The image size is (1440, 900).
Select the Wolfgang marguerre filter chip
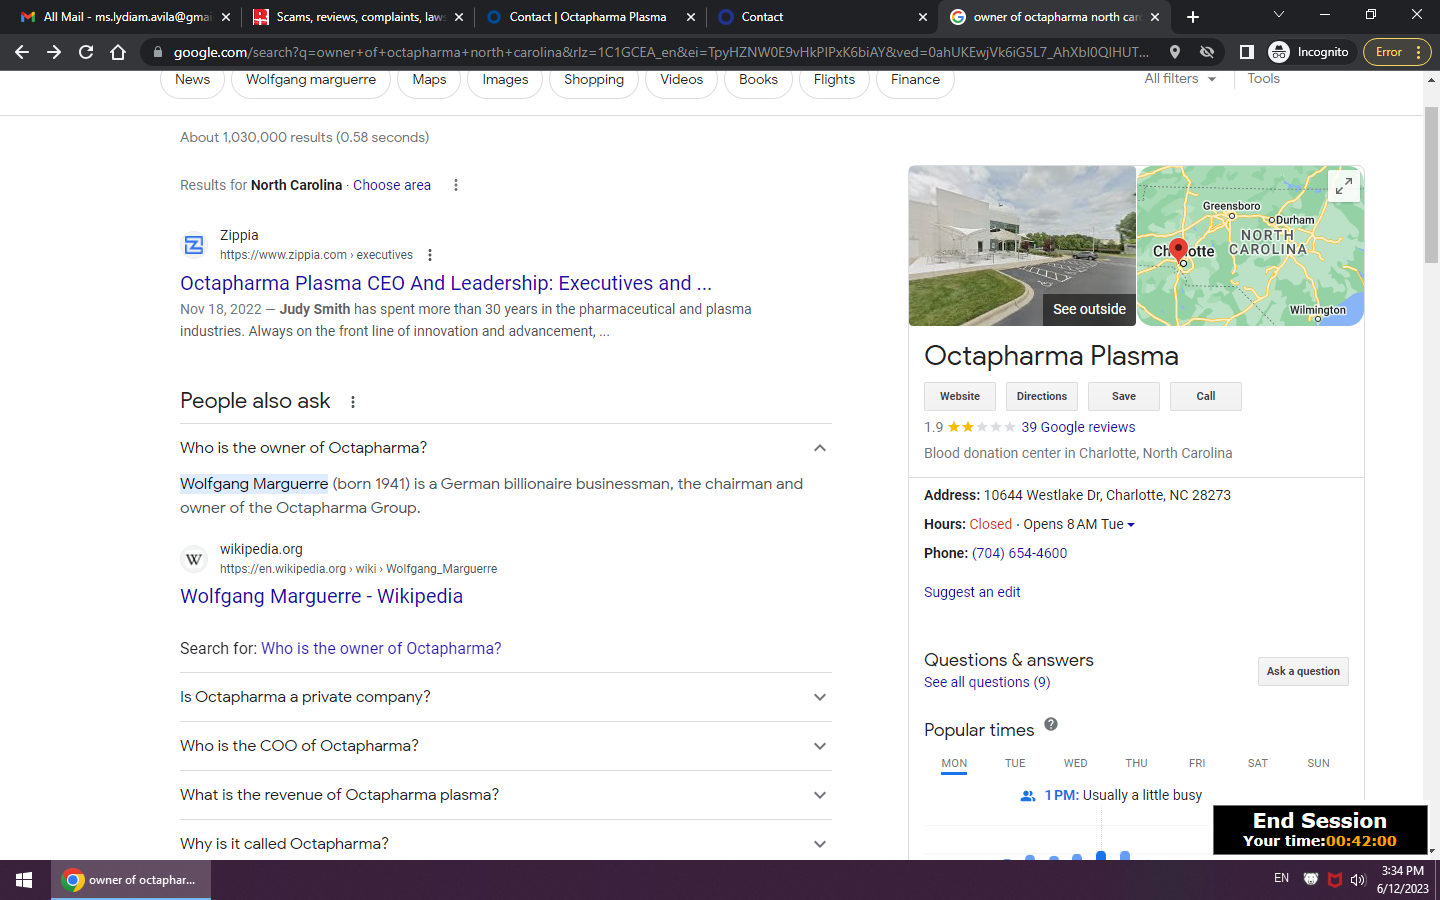311,80
